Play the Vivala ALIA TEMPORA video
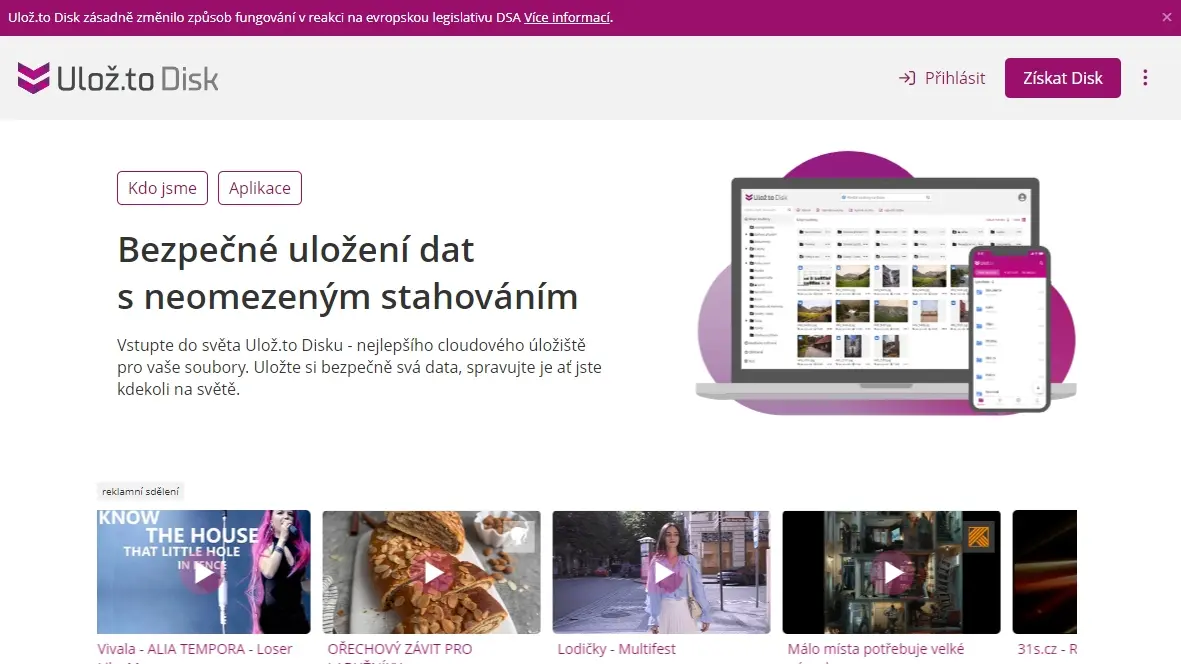This screenshot has height=664, width=1181. [x=203, y=573]
